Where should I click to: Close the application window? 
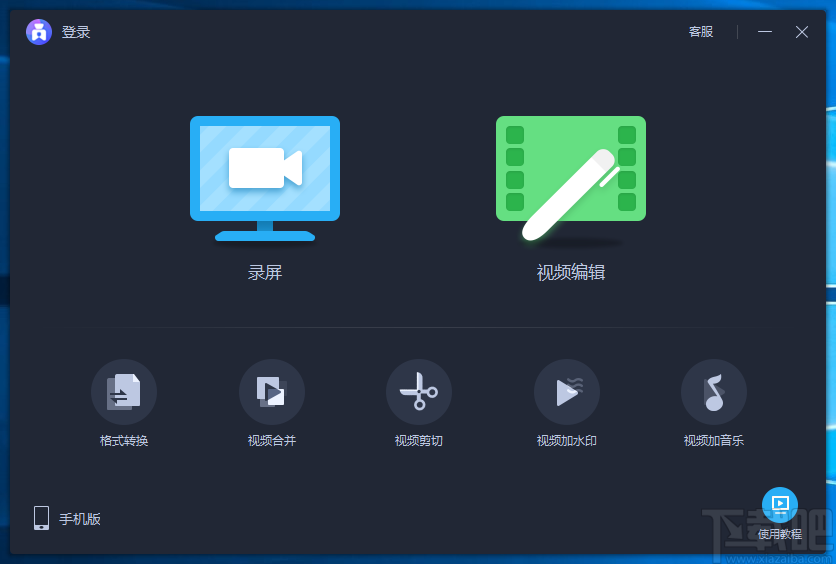click(802, 32)
